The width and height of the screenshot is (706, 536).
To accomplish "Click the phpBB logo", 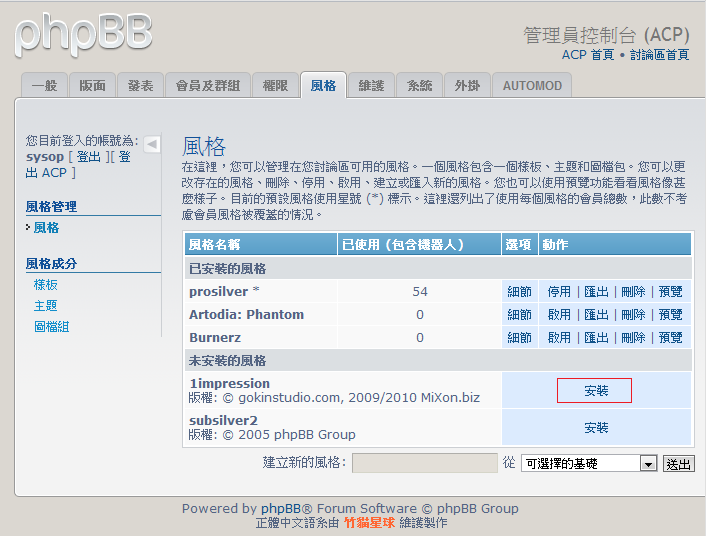I will tap(83, 33).
